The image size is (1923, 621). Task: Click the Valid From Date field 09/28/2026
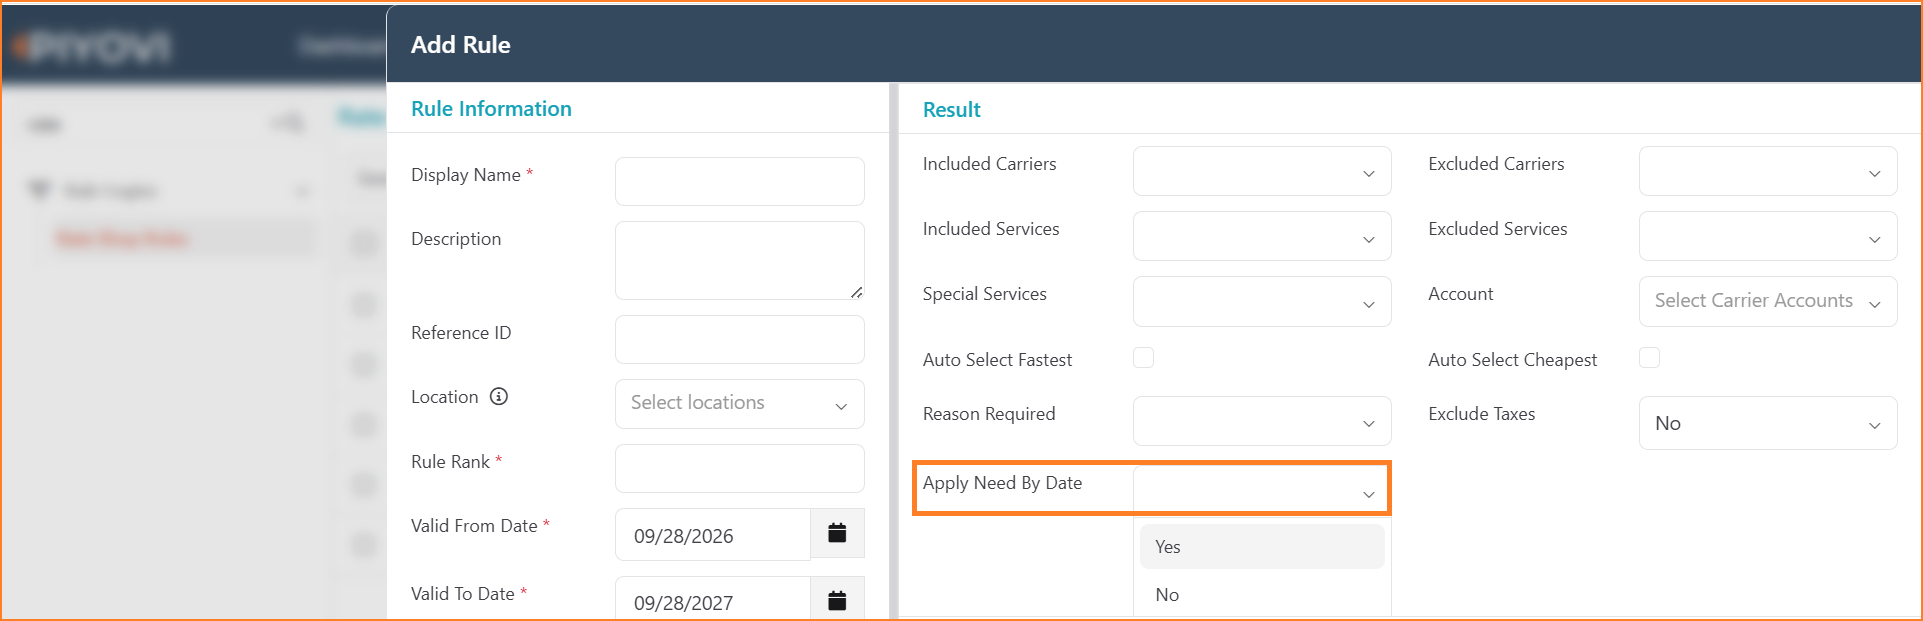(x=712, y=535)
